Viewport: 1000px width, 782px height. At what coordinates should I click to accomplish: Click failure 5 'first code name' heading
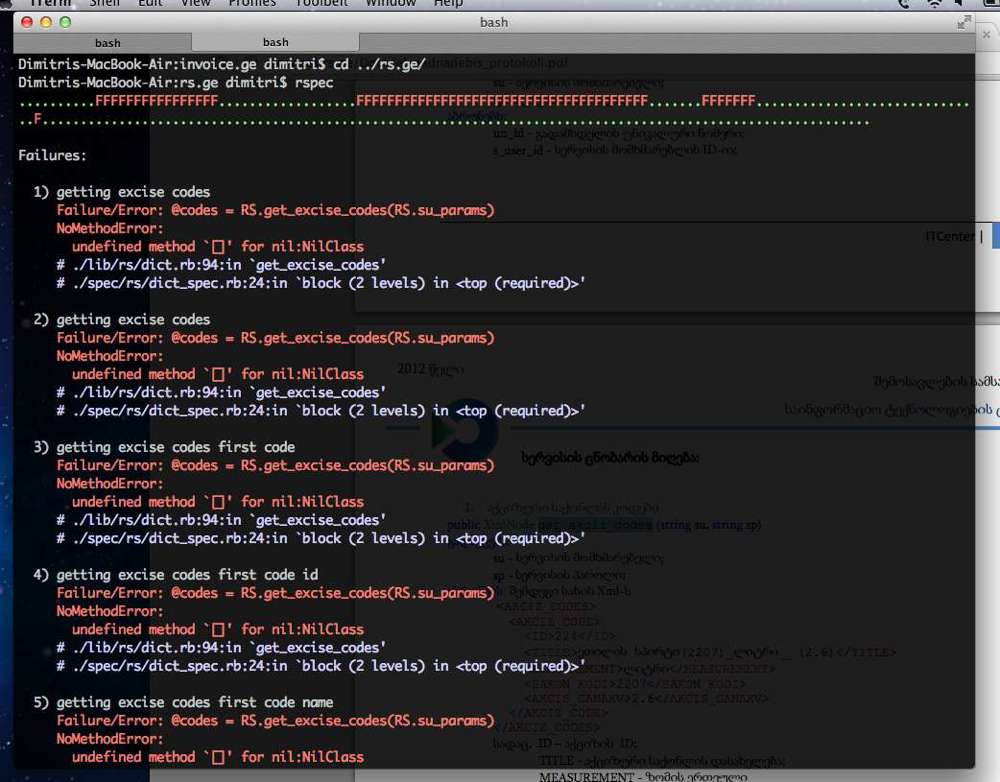point(194,702)
